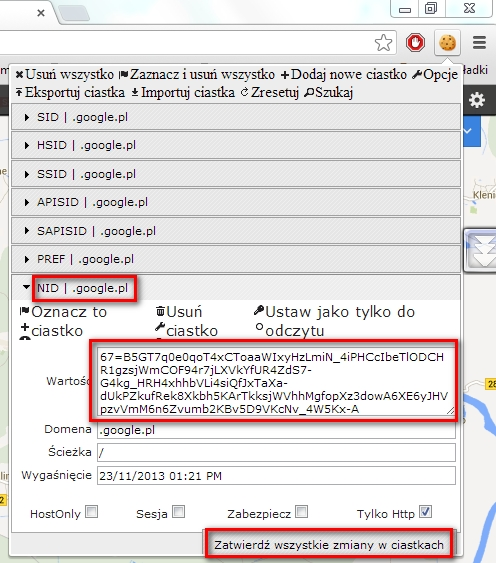Expand the PREF cookie row
The image size is (496, 563).
point(236,259)
